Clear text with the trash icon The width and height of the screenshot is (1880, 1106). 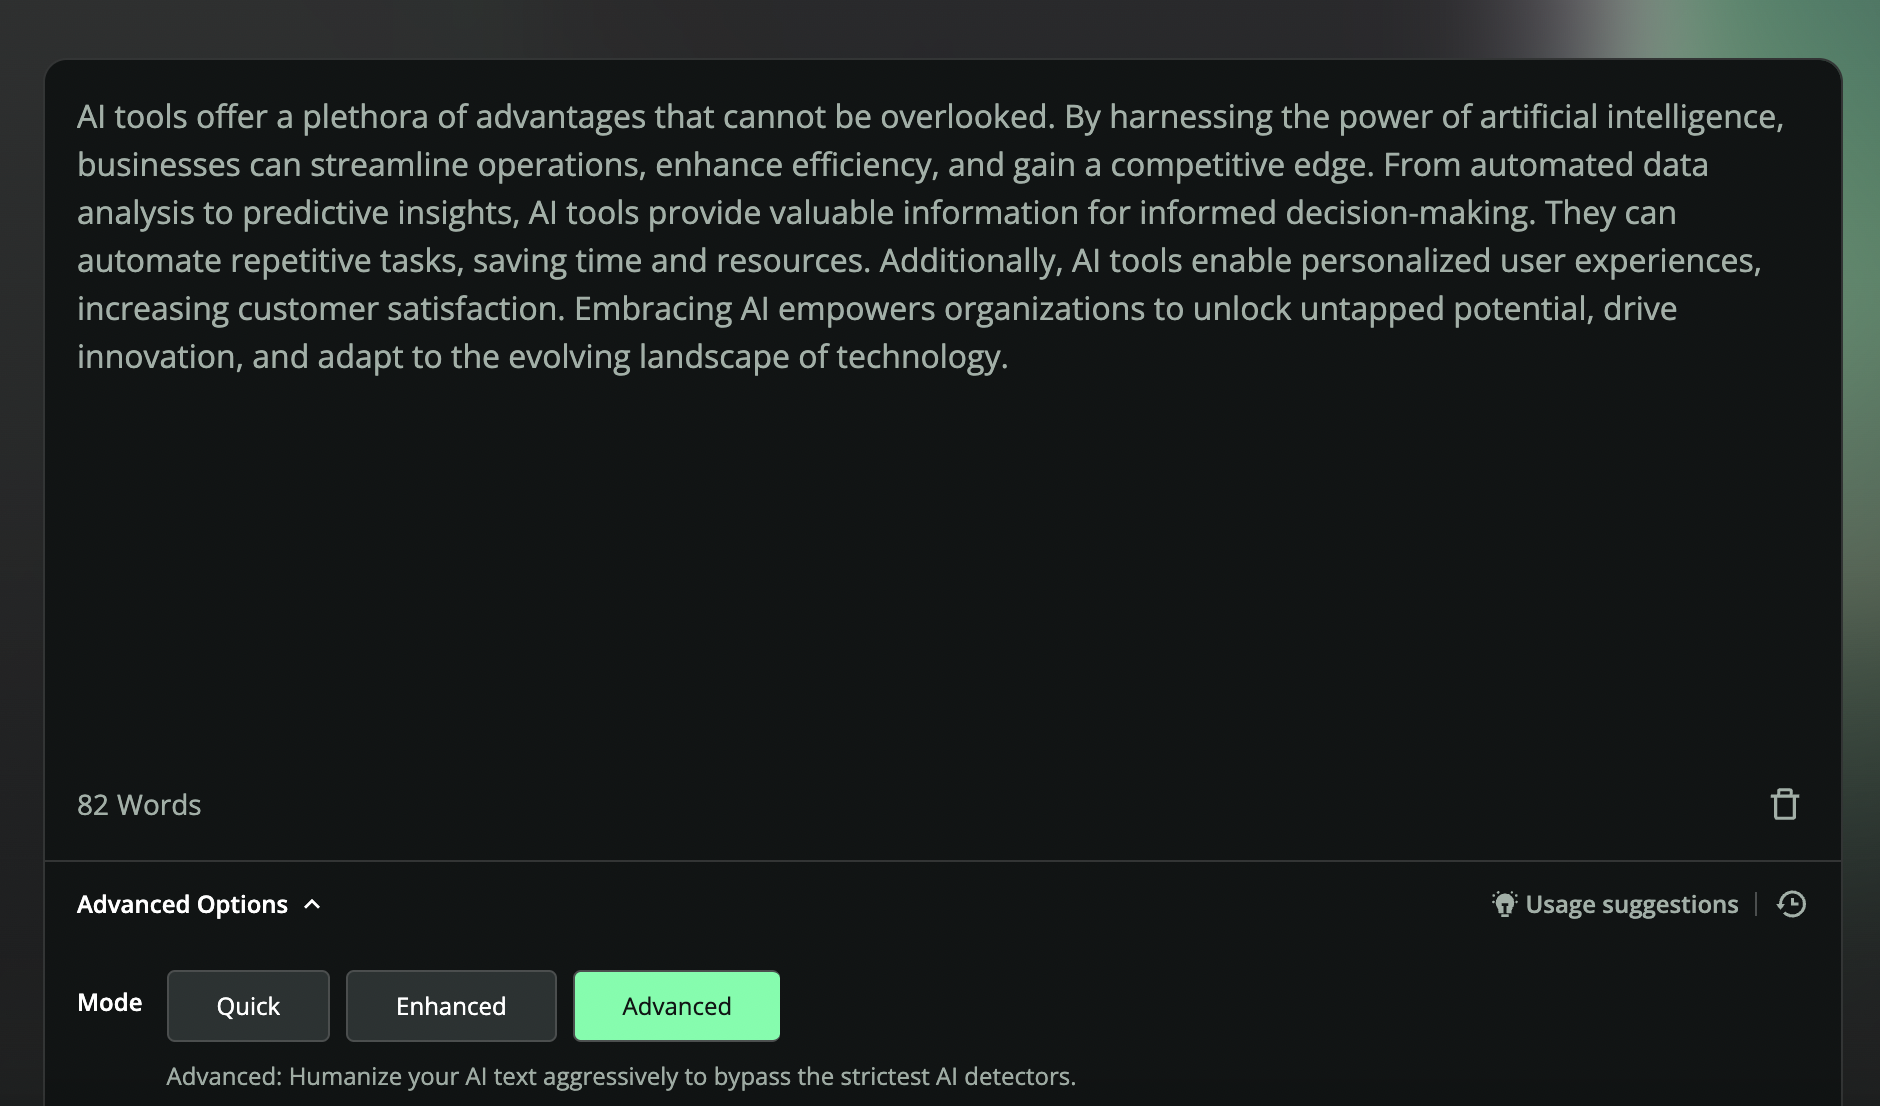1785,804
